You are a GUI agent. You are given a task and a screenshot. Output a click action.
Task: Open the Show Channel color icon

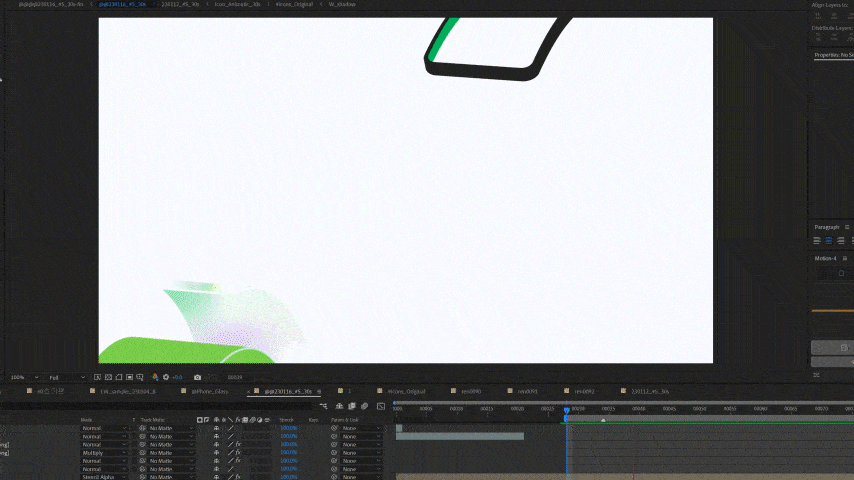point(155,377)
